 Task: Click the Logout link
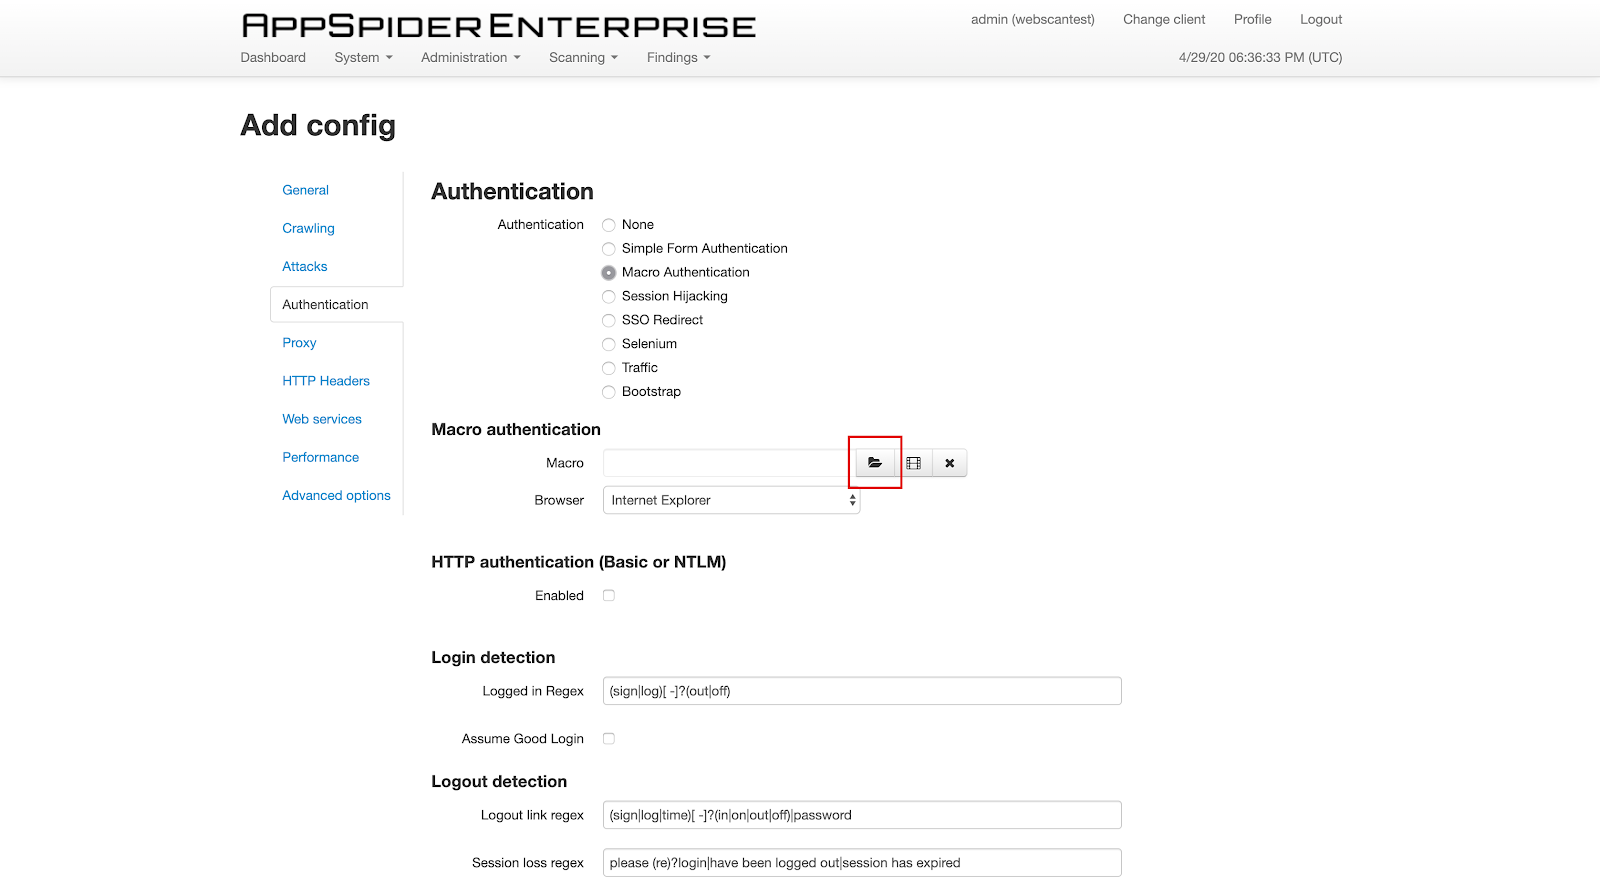1320,19
